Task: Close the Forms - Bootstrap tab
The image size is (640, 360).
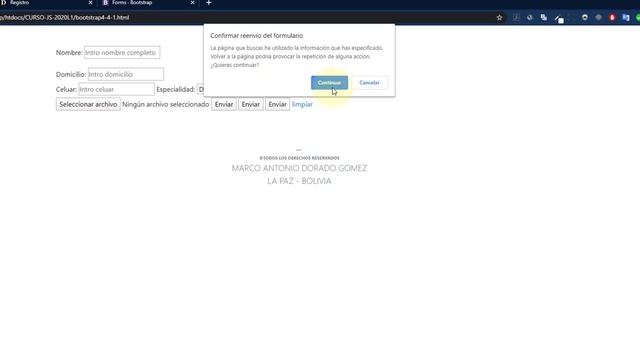Action: click(x=192, y=3)
